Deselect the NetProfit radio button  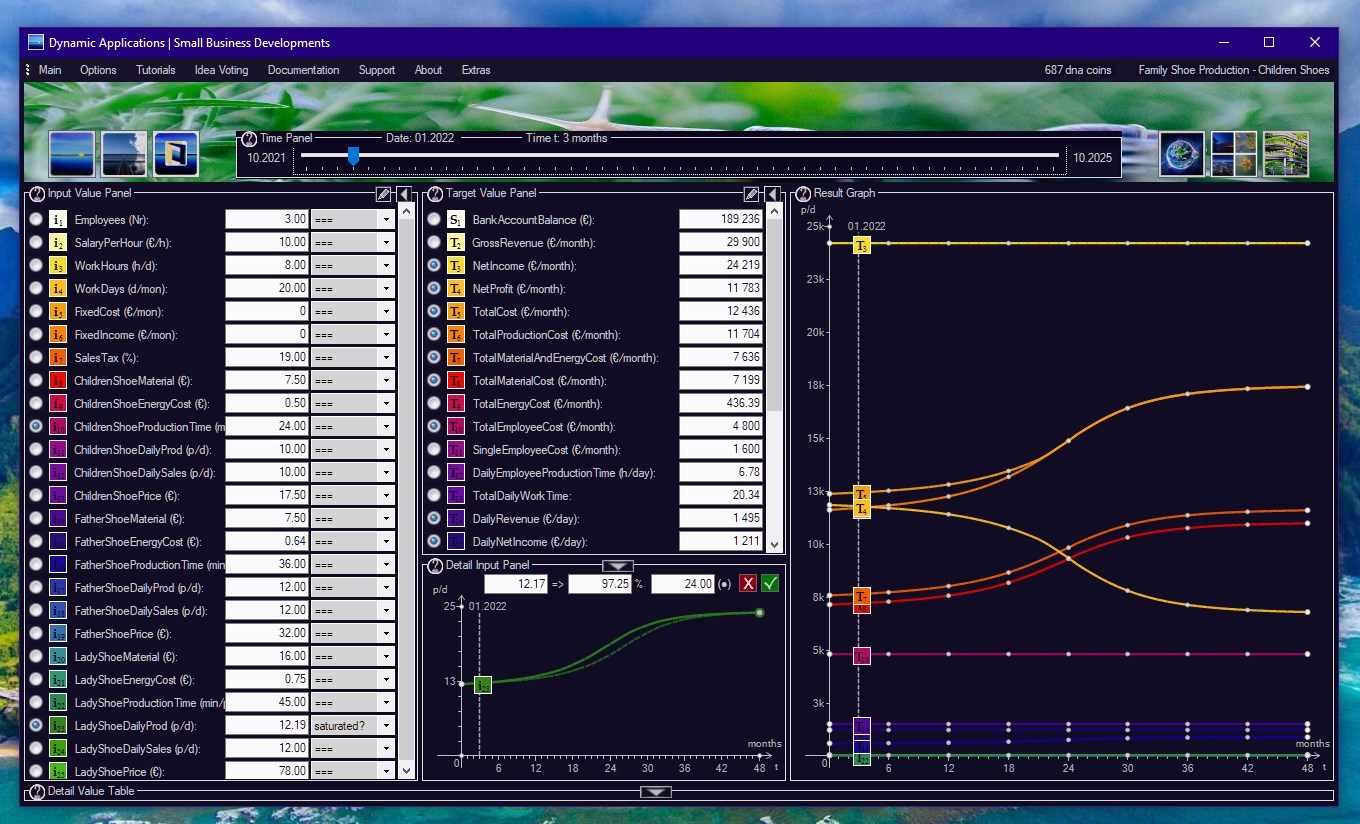[x=434, y=288]
